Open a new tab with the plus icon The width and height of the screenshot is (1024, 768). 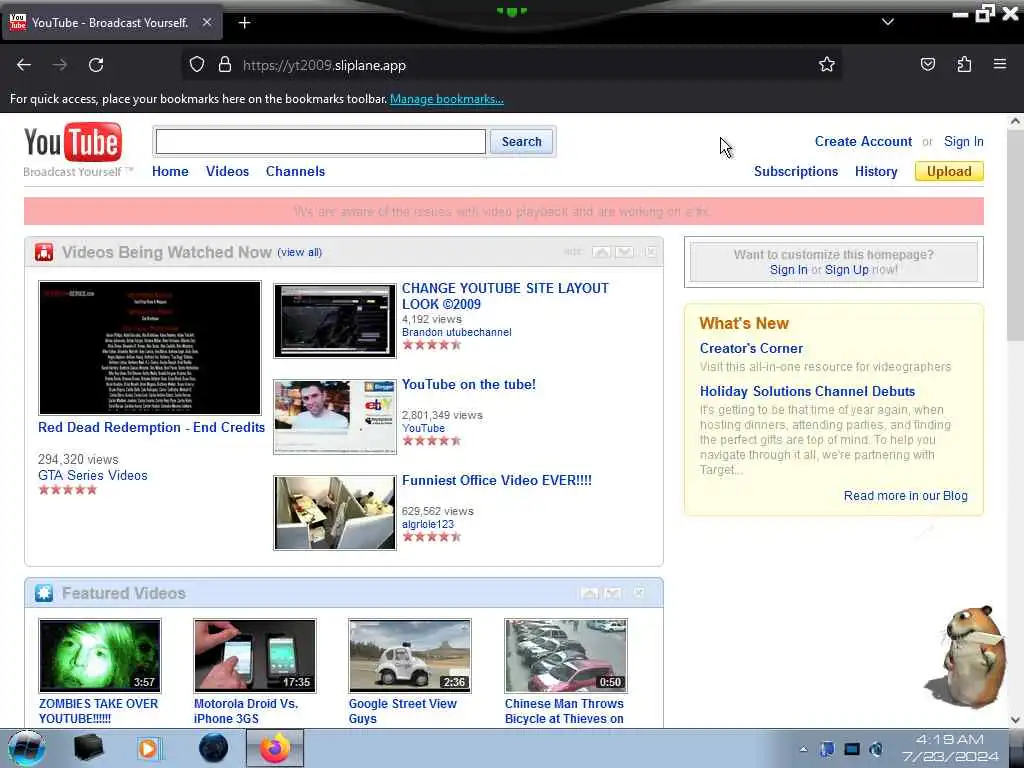pos(244,23)
